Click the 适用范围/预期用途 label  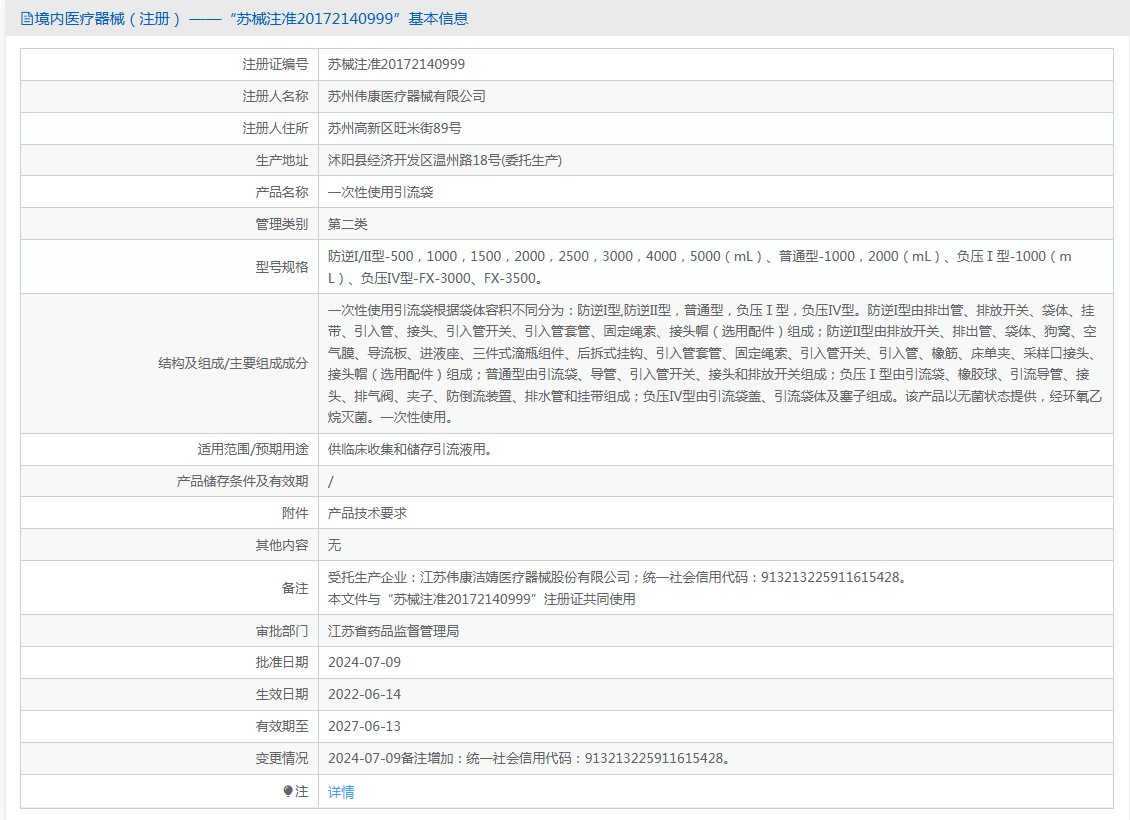[x=253, y=449]
